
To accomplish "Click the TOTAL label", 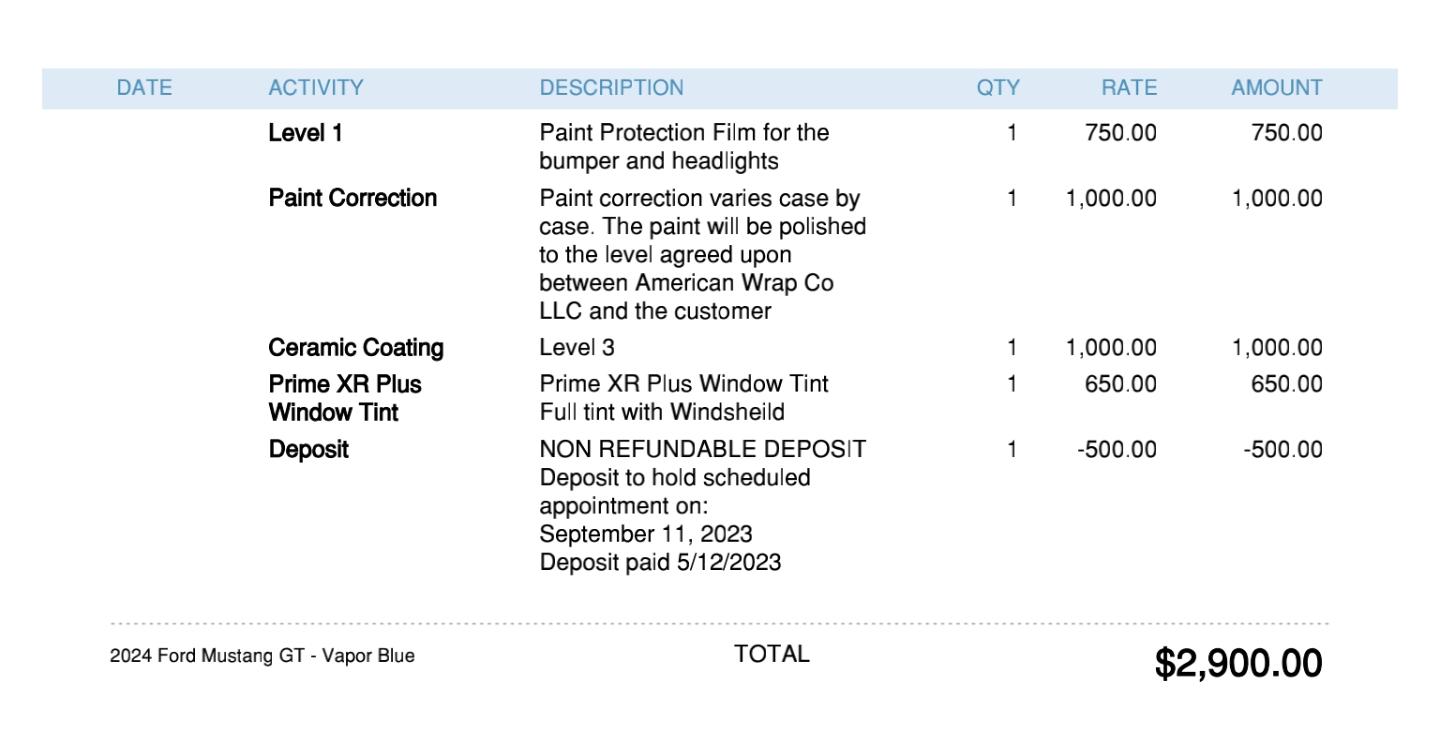I will click(772, 654).
